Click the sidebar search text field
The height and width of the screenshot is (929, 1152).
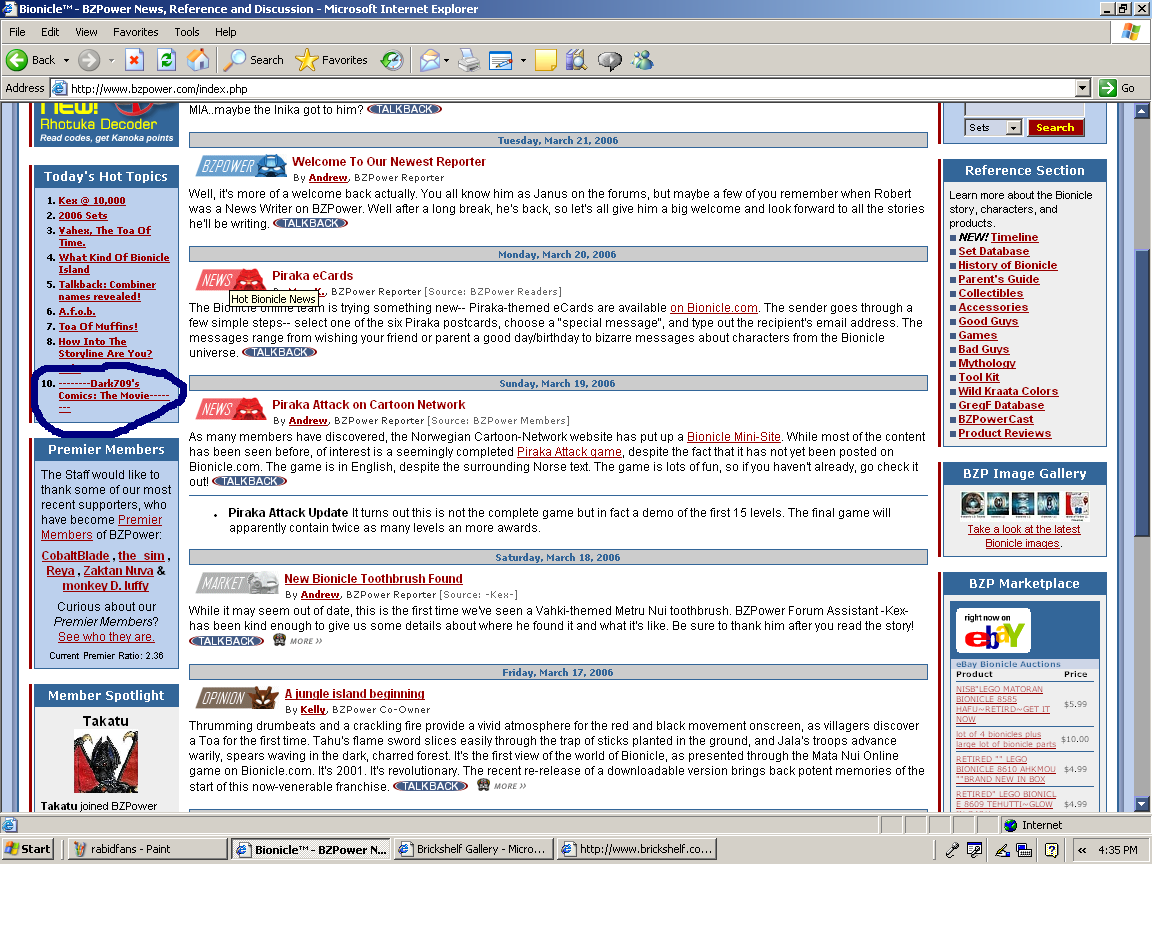1024,109
